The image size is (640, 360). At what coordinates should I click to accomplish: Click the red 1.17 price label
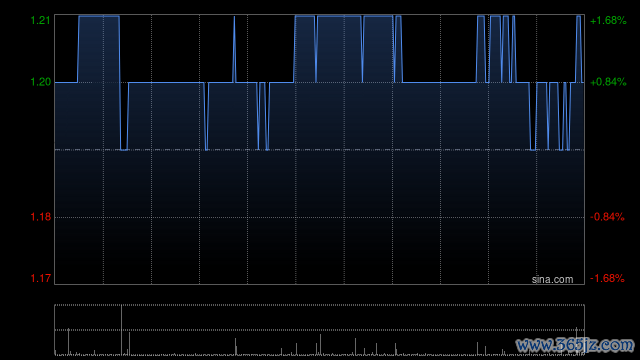40,278
